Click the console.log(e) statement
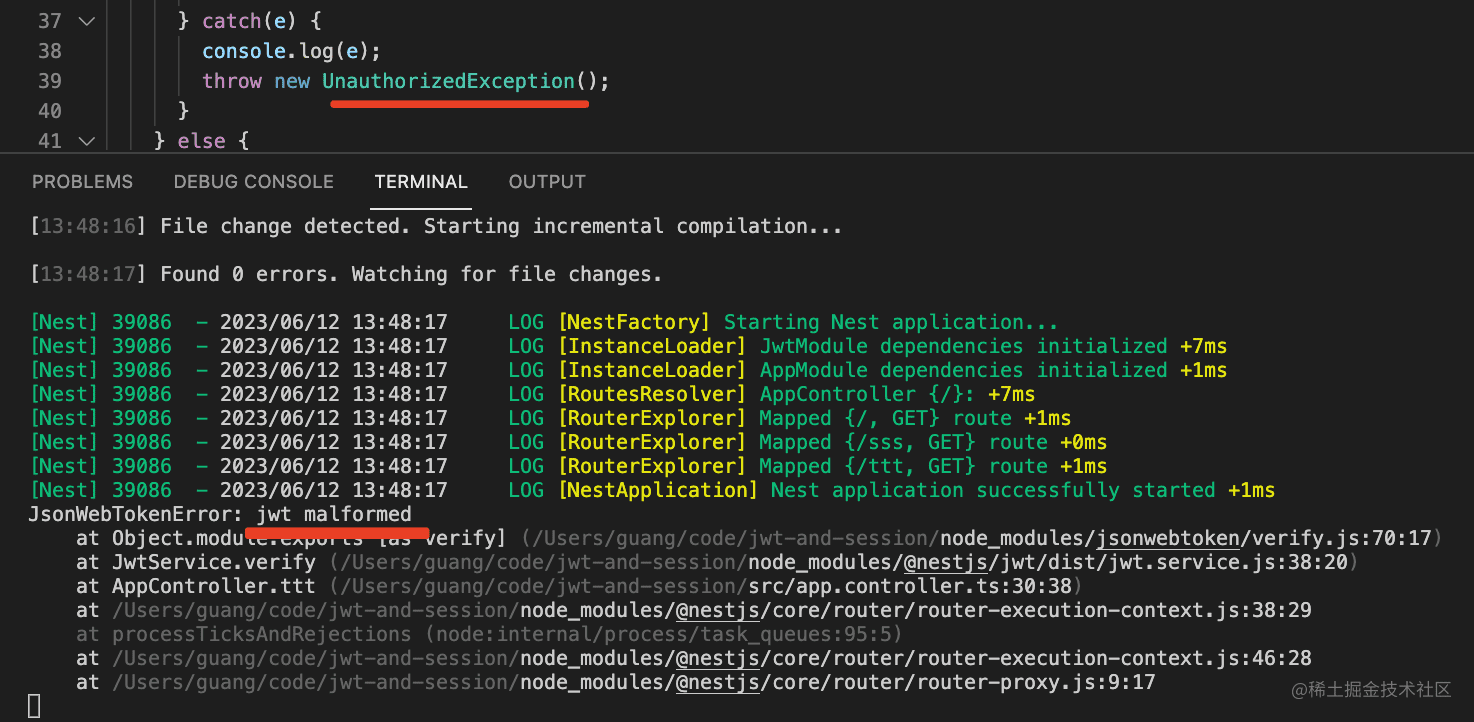Screen dimensions: 1474x722 [291, 51]
